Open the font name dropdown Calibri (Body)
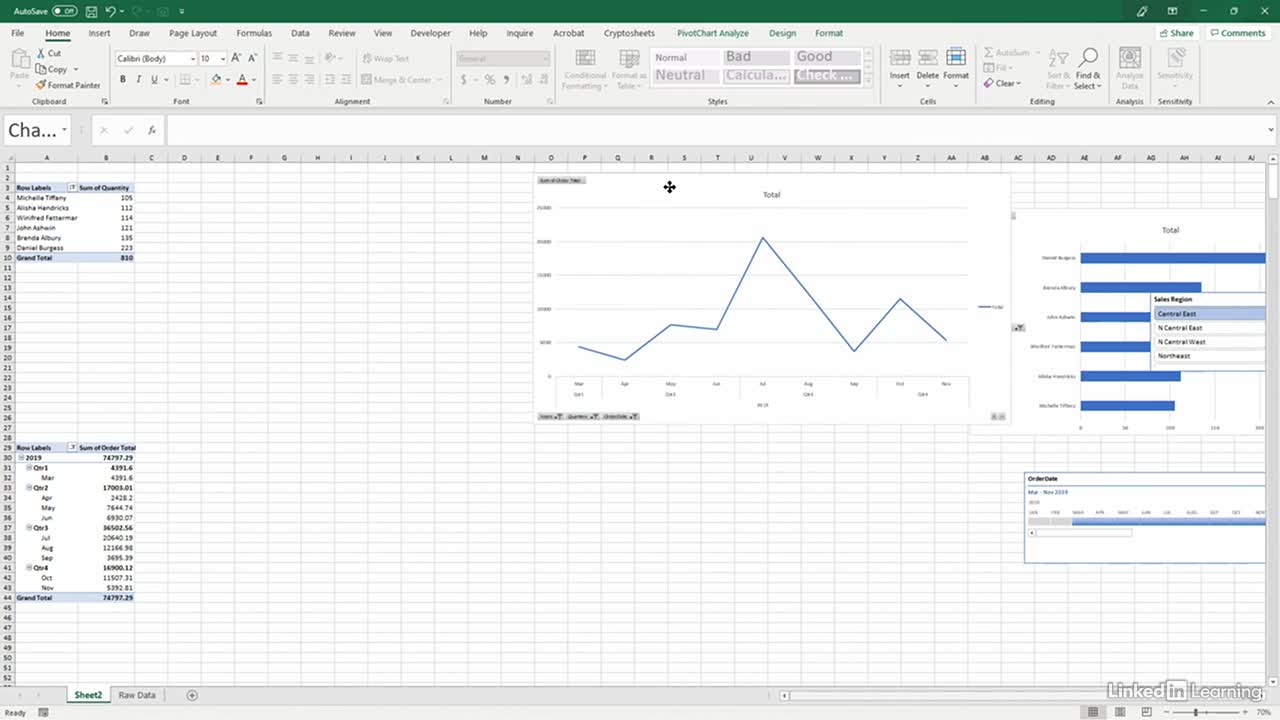The image size is (1280, 720). click(193, 59)
